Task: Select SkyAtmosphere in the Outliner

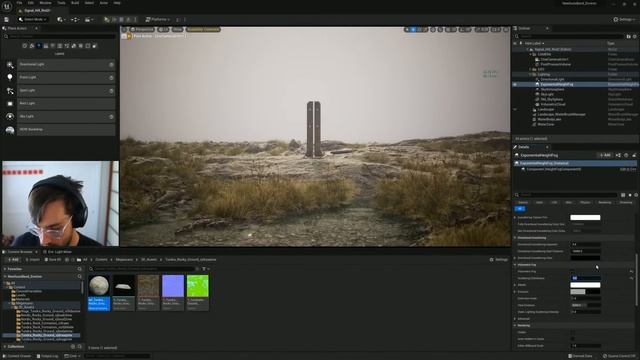Action: [x=552, y=89]
